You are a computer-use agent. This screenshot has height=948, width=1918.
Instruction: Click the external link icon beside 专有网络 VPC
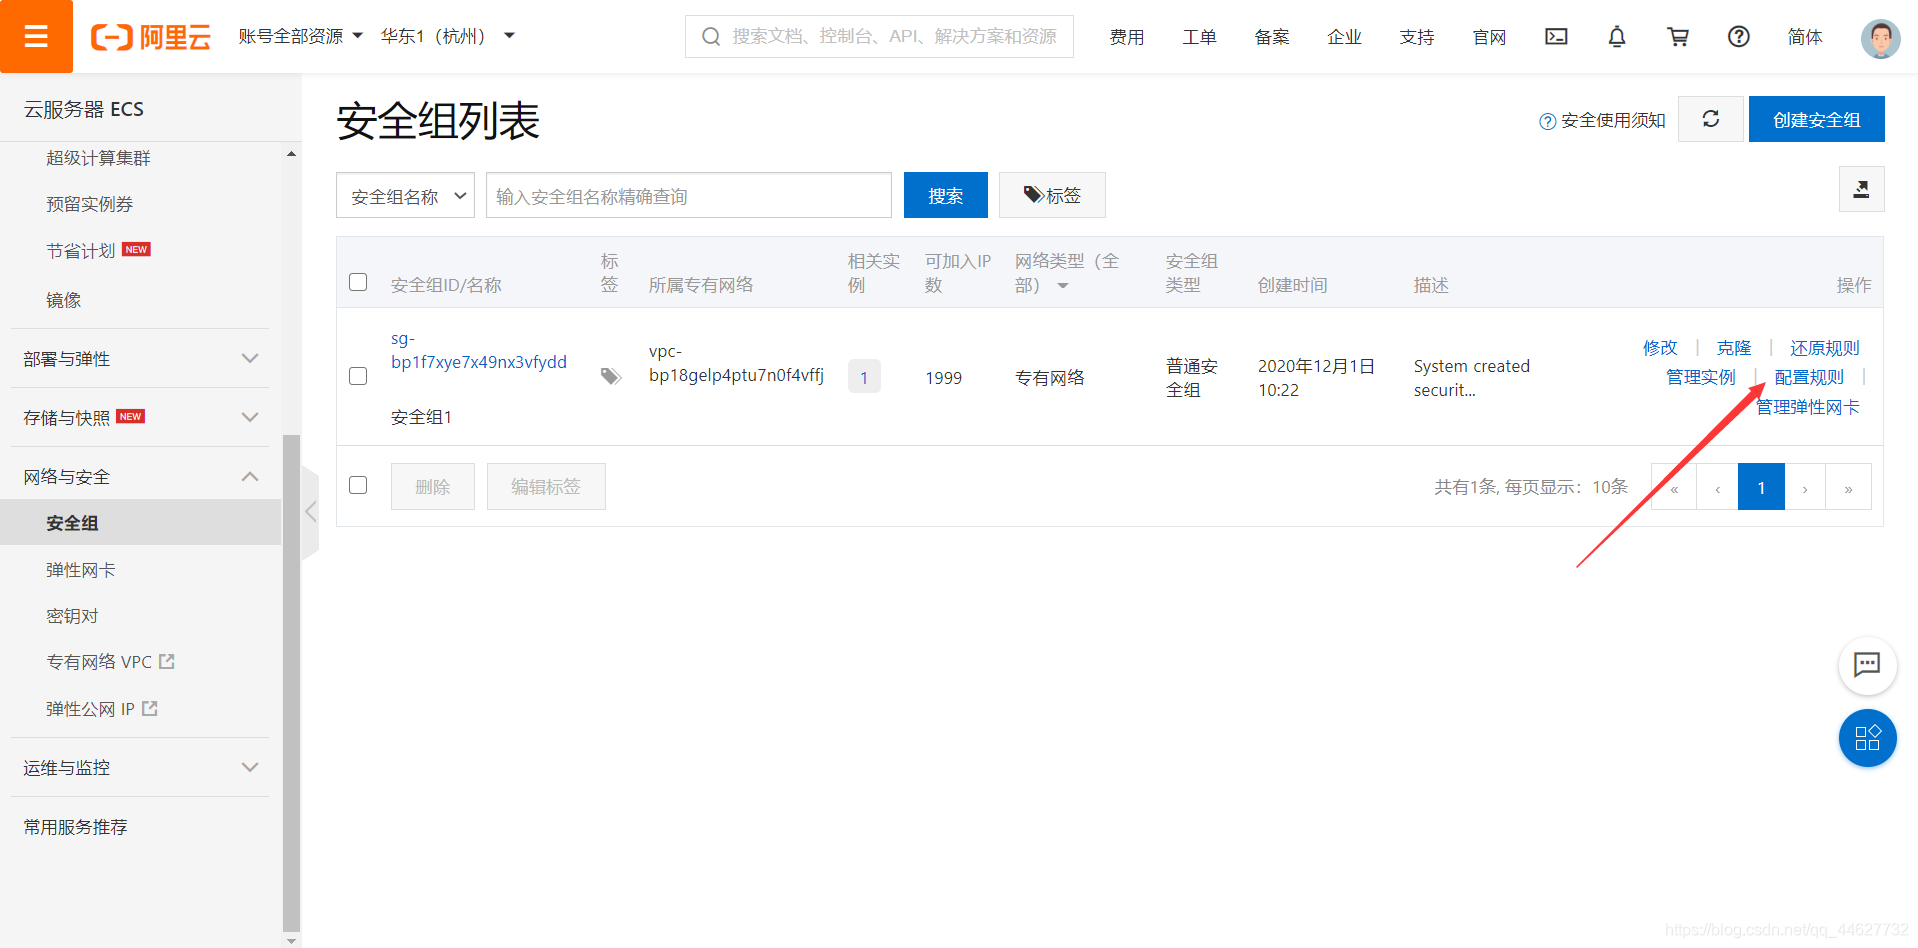click(x=167, y=662)
